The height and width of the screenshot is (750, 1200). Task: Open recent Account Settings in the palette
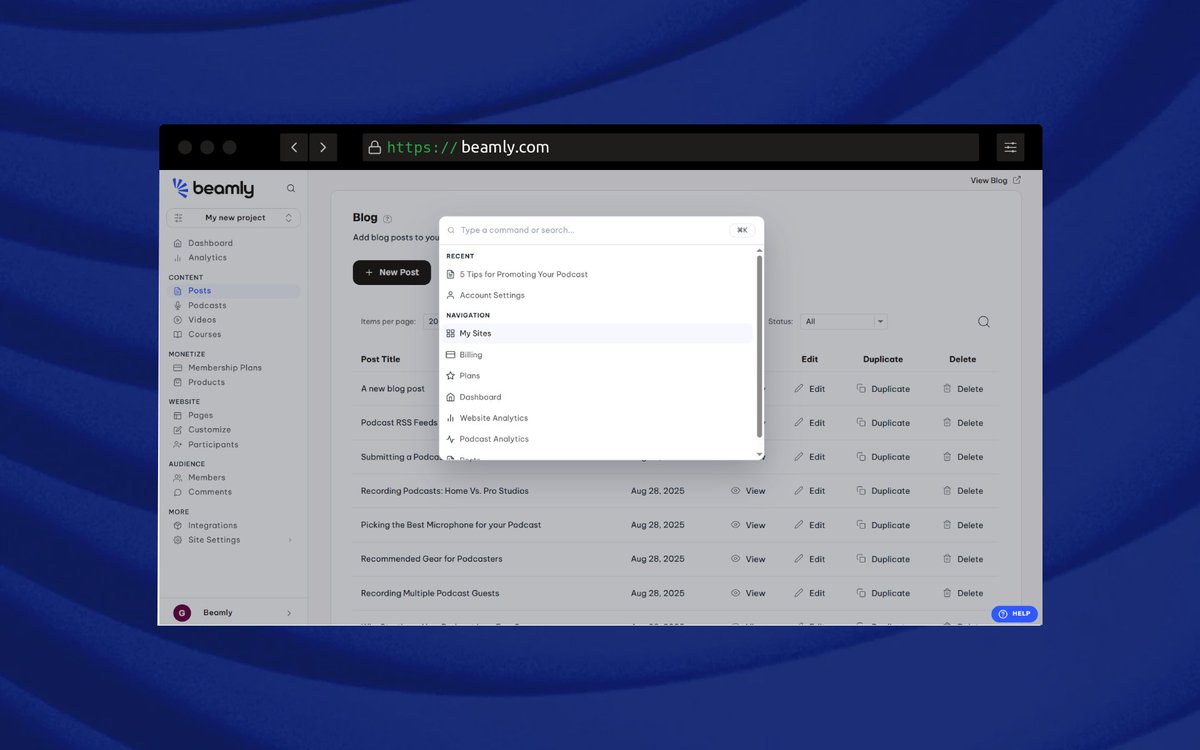(x=596, y=295)
